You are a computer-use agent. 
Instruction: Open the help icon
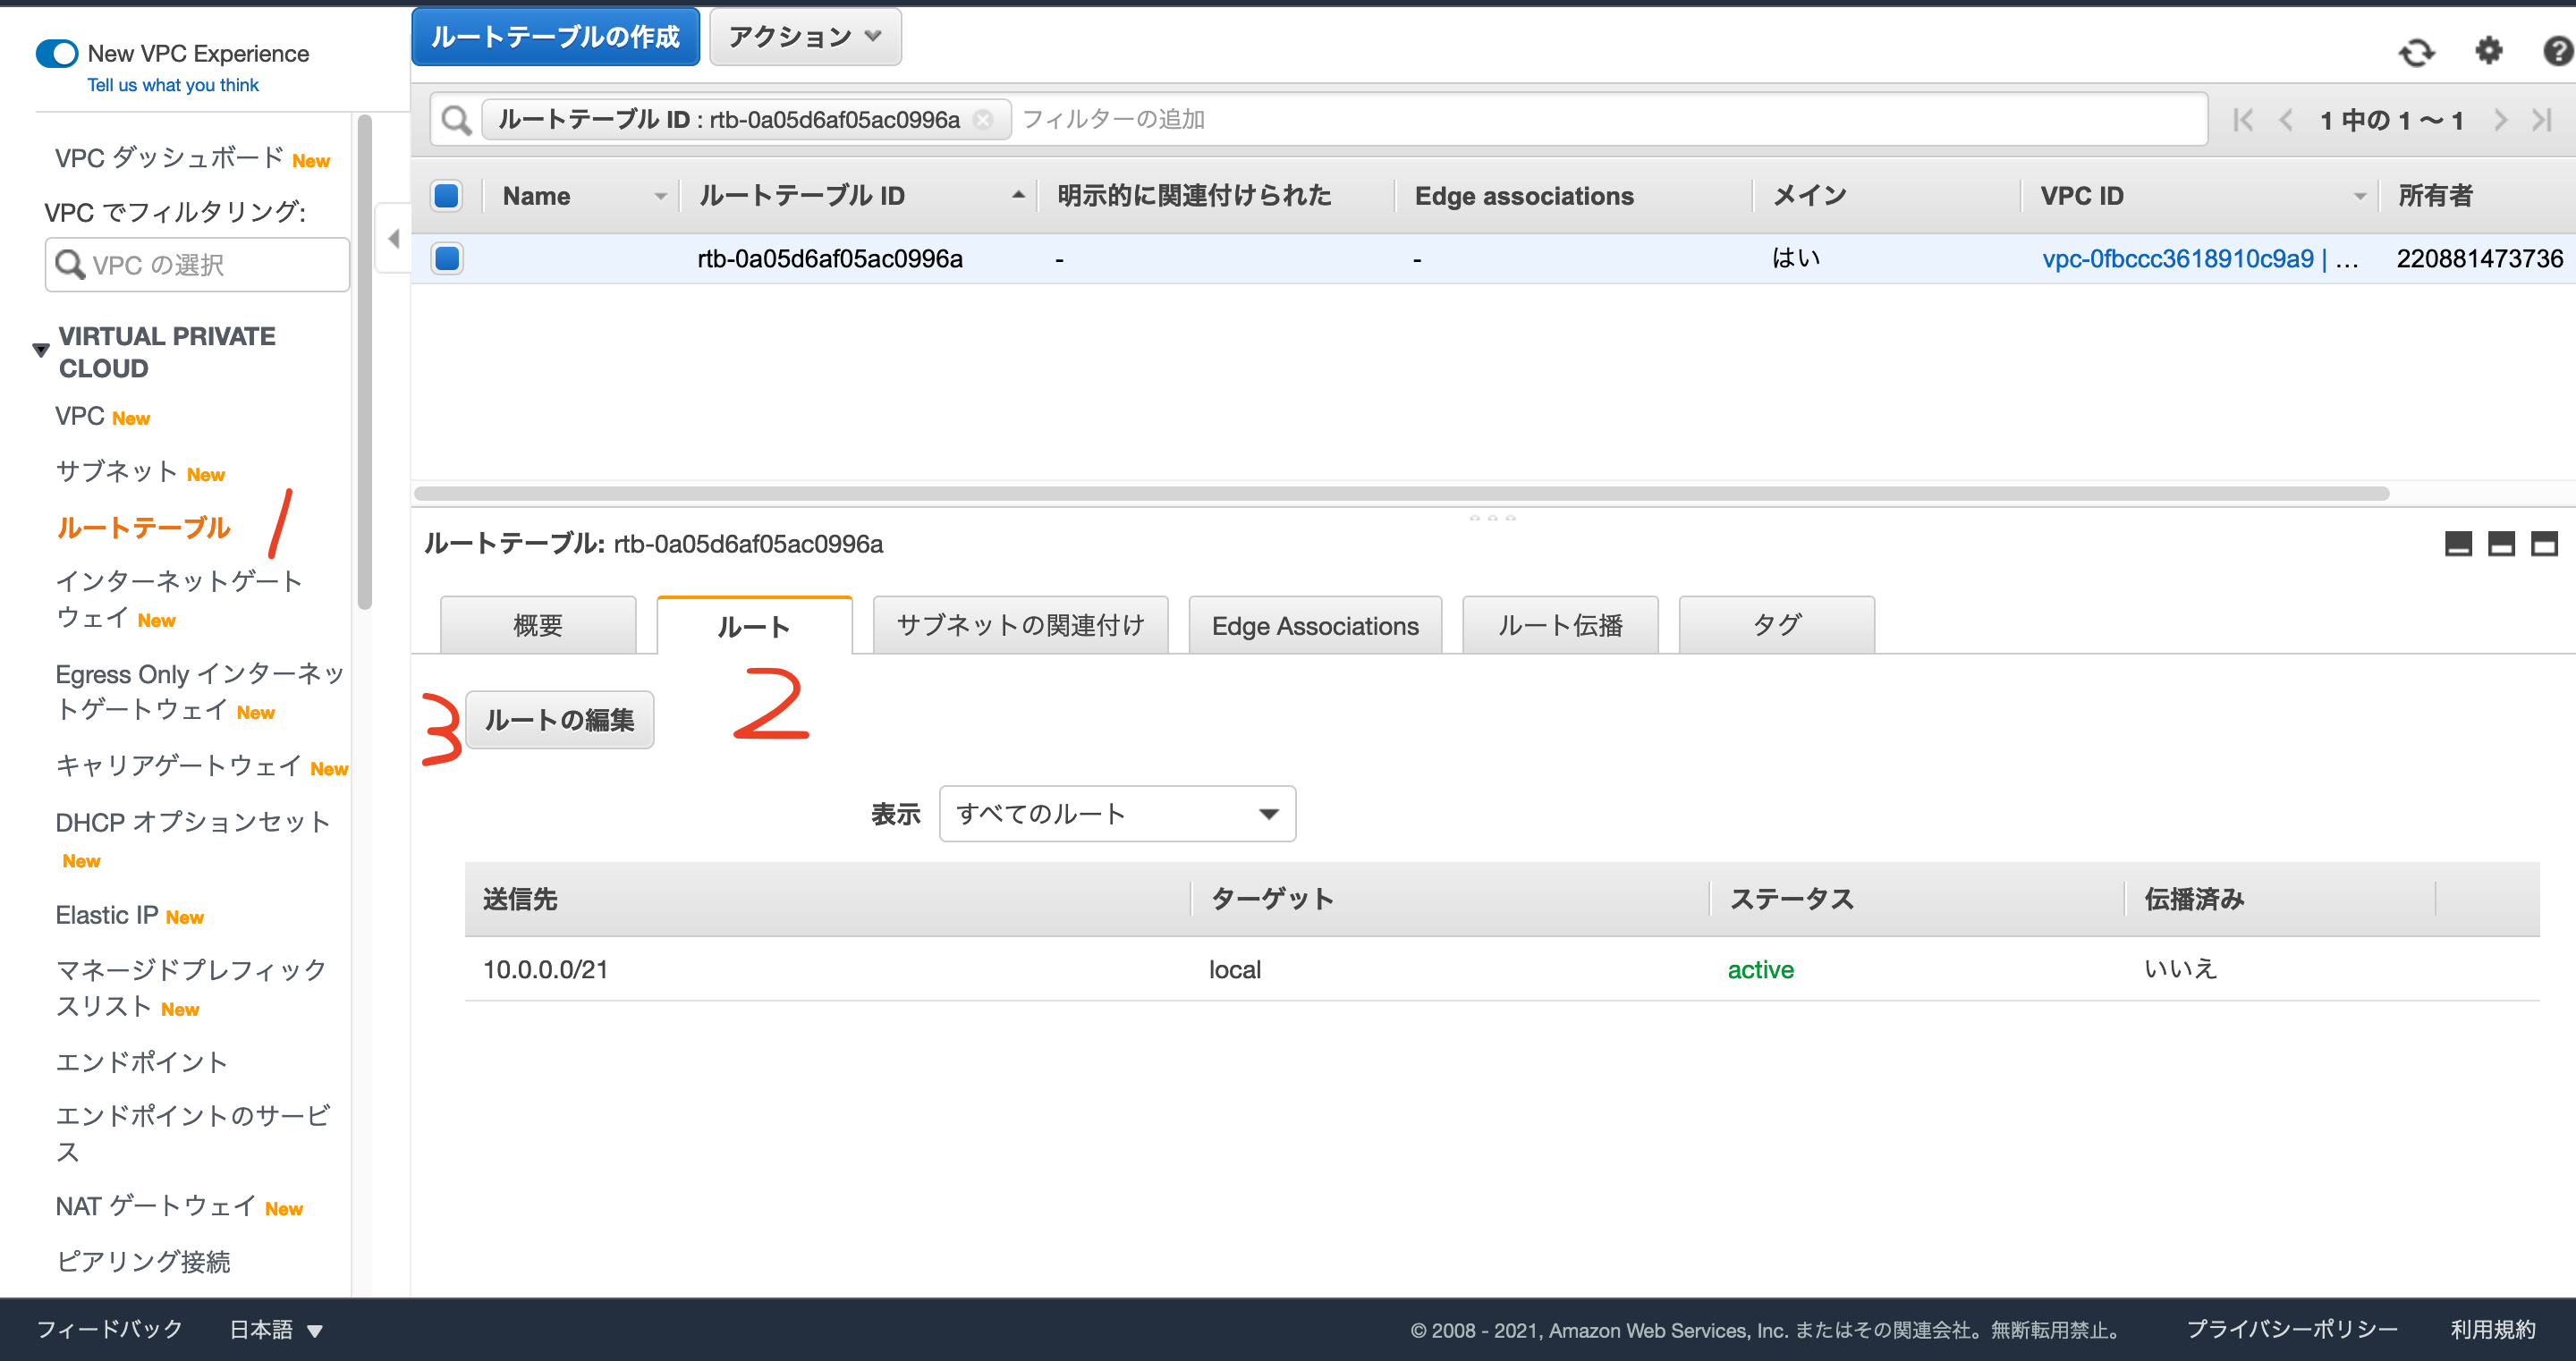[2557, 53]
